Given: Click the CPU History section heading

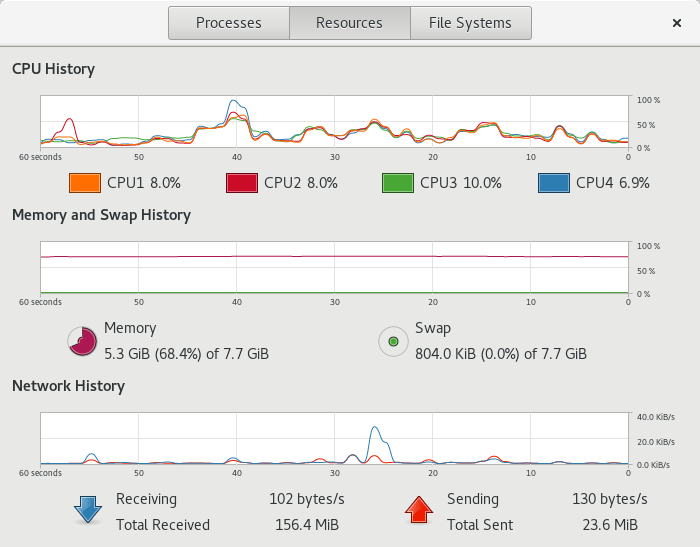Looking at the screenshot, I should (x=53, y=69).
